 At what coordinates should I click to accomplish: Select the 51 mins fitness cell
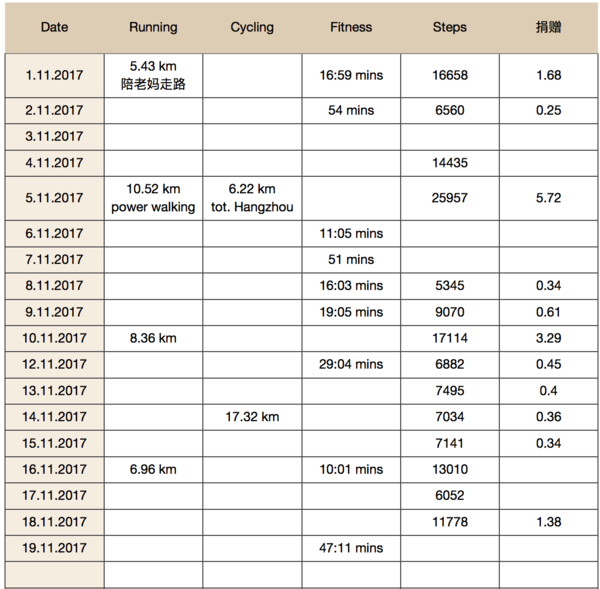[x=351, y=259]
